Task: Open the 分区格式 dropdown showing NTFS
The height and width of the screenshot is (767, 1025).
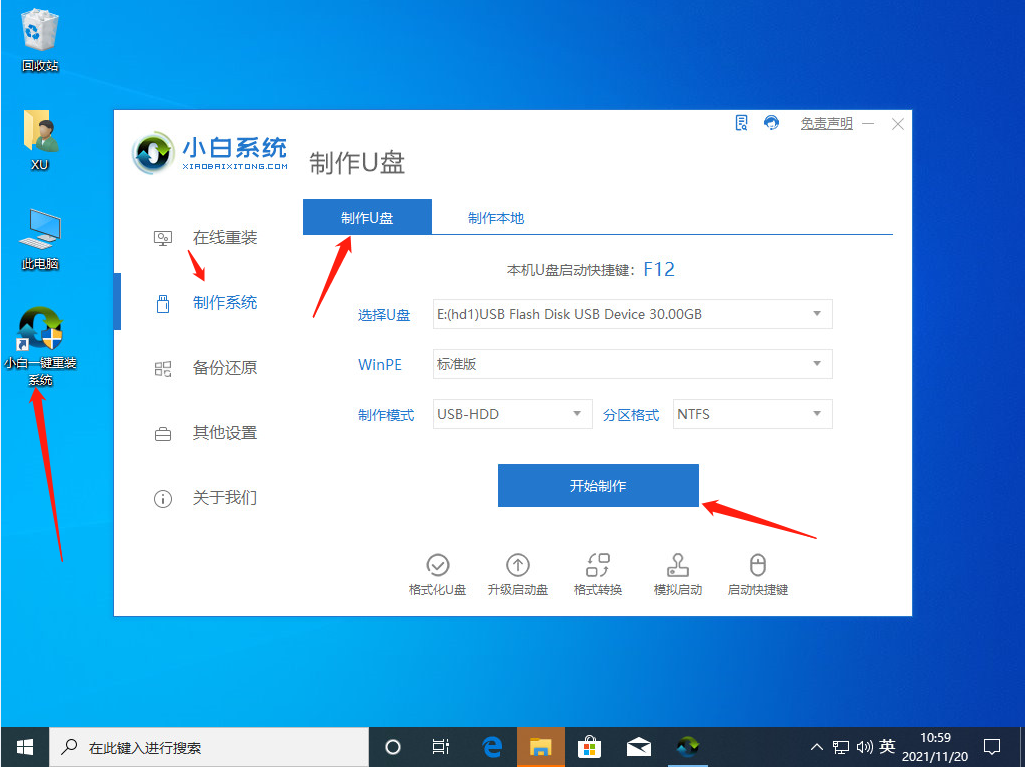Action: pos(752,413)
